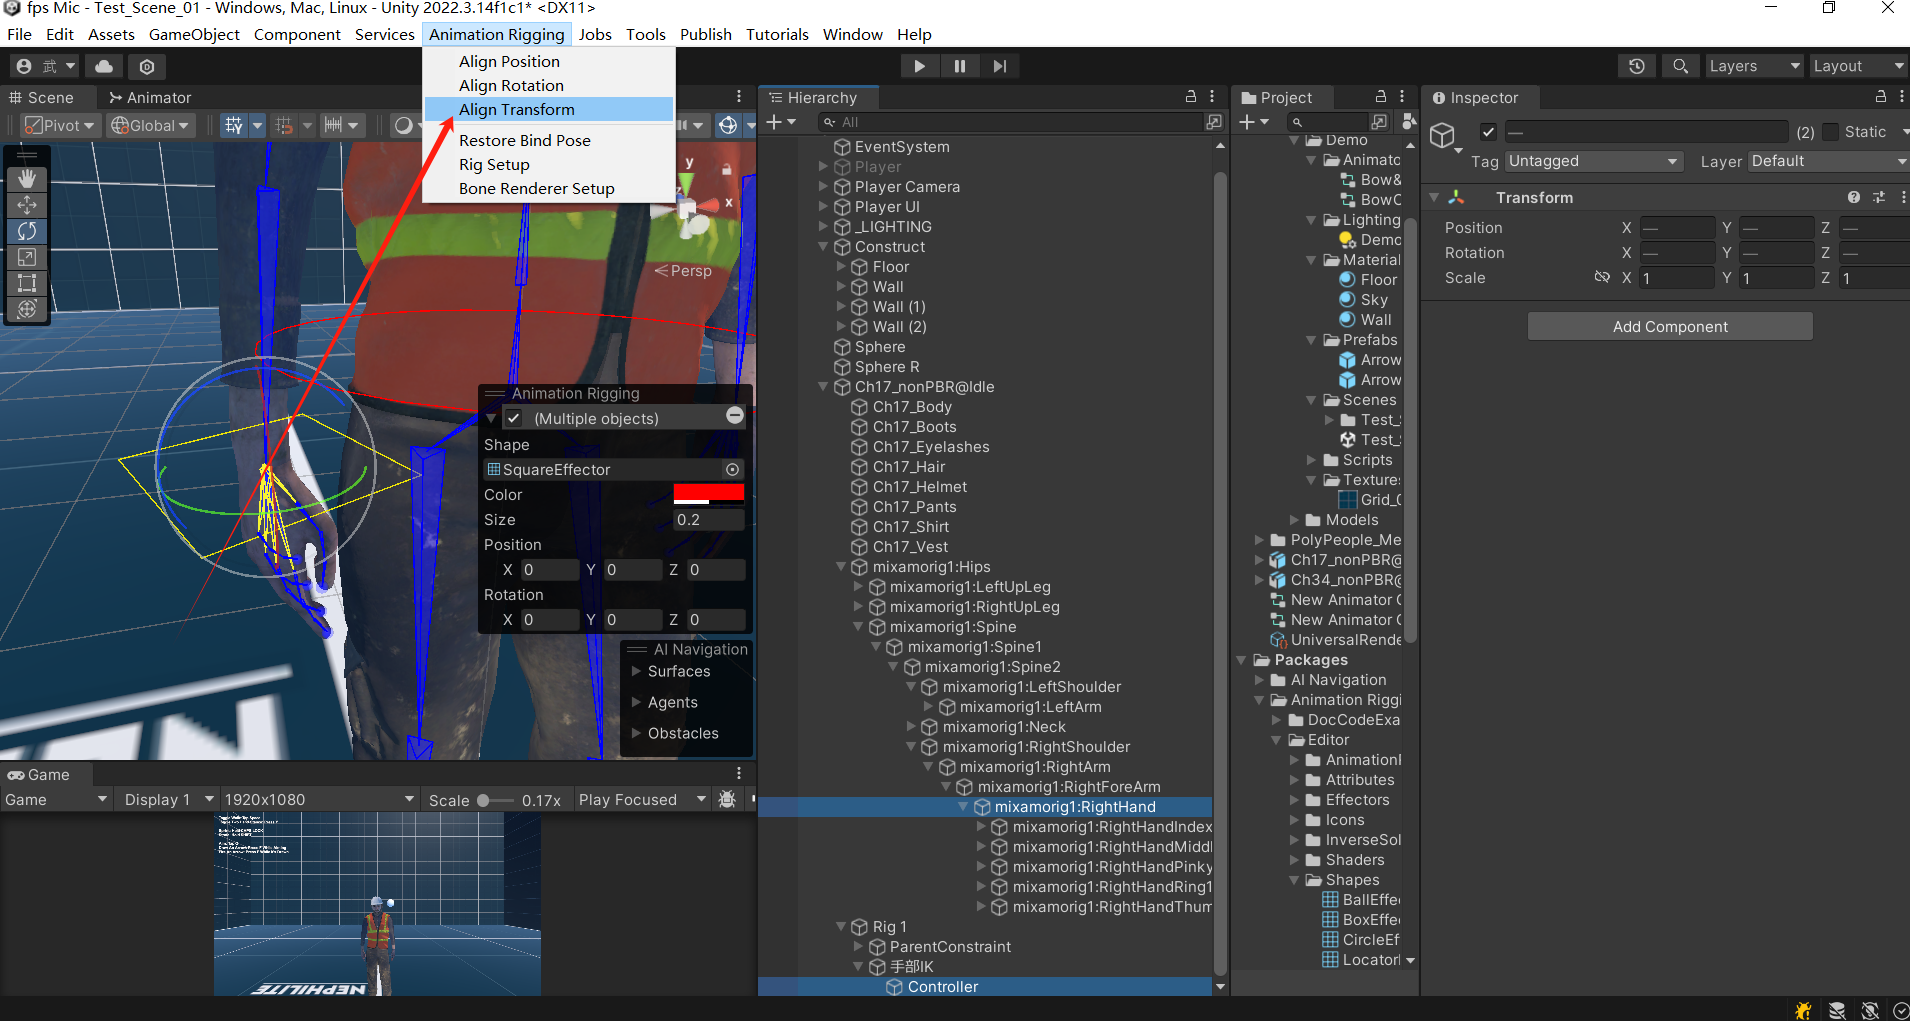Click Bone Renderer Setup menu entry

549,188
